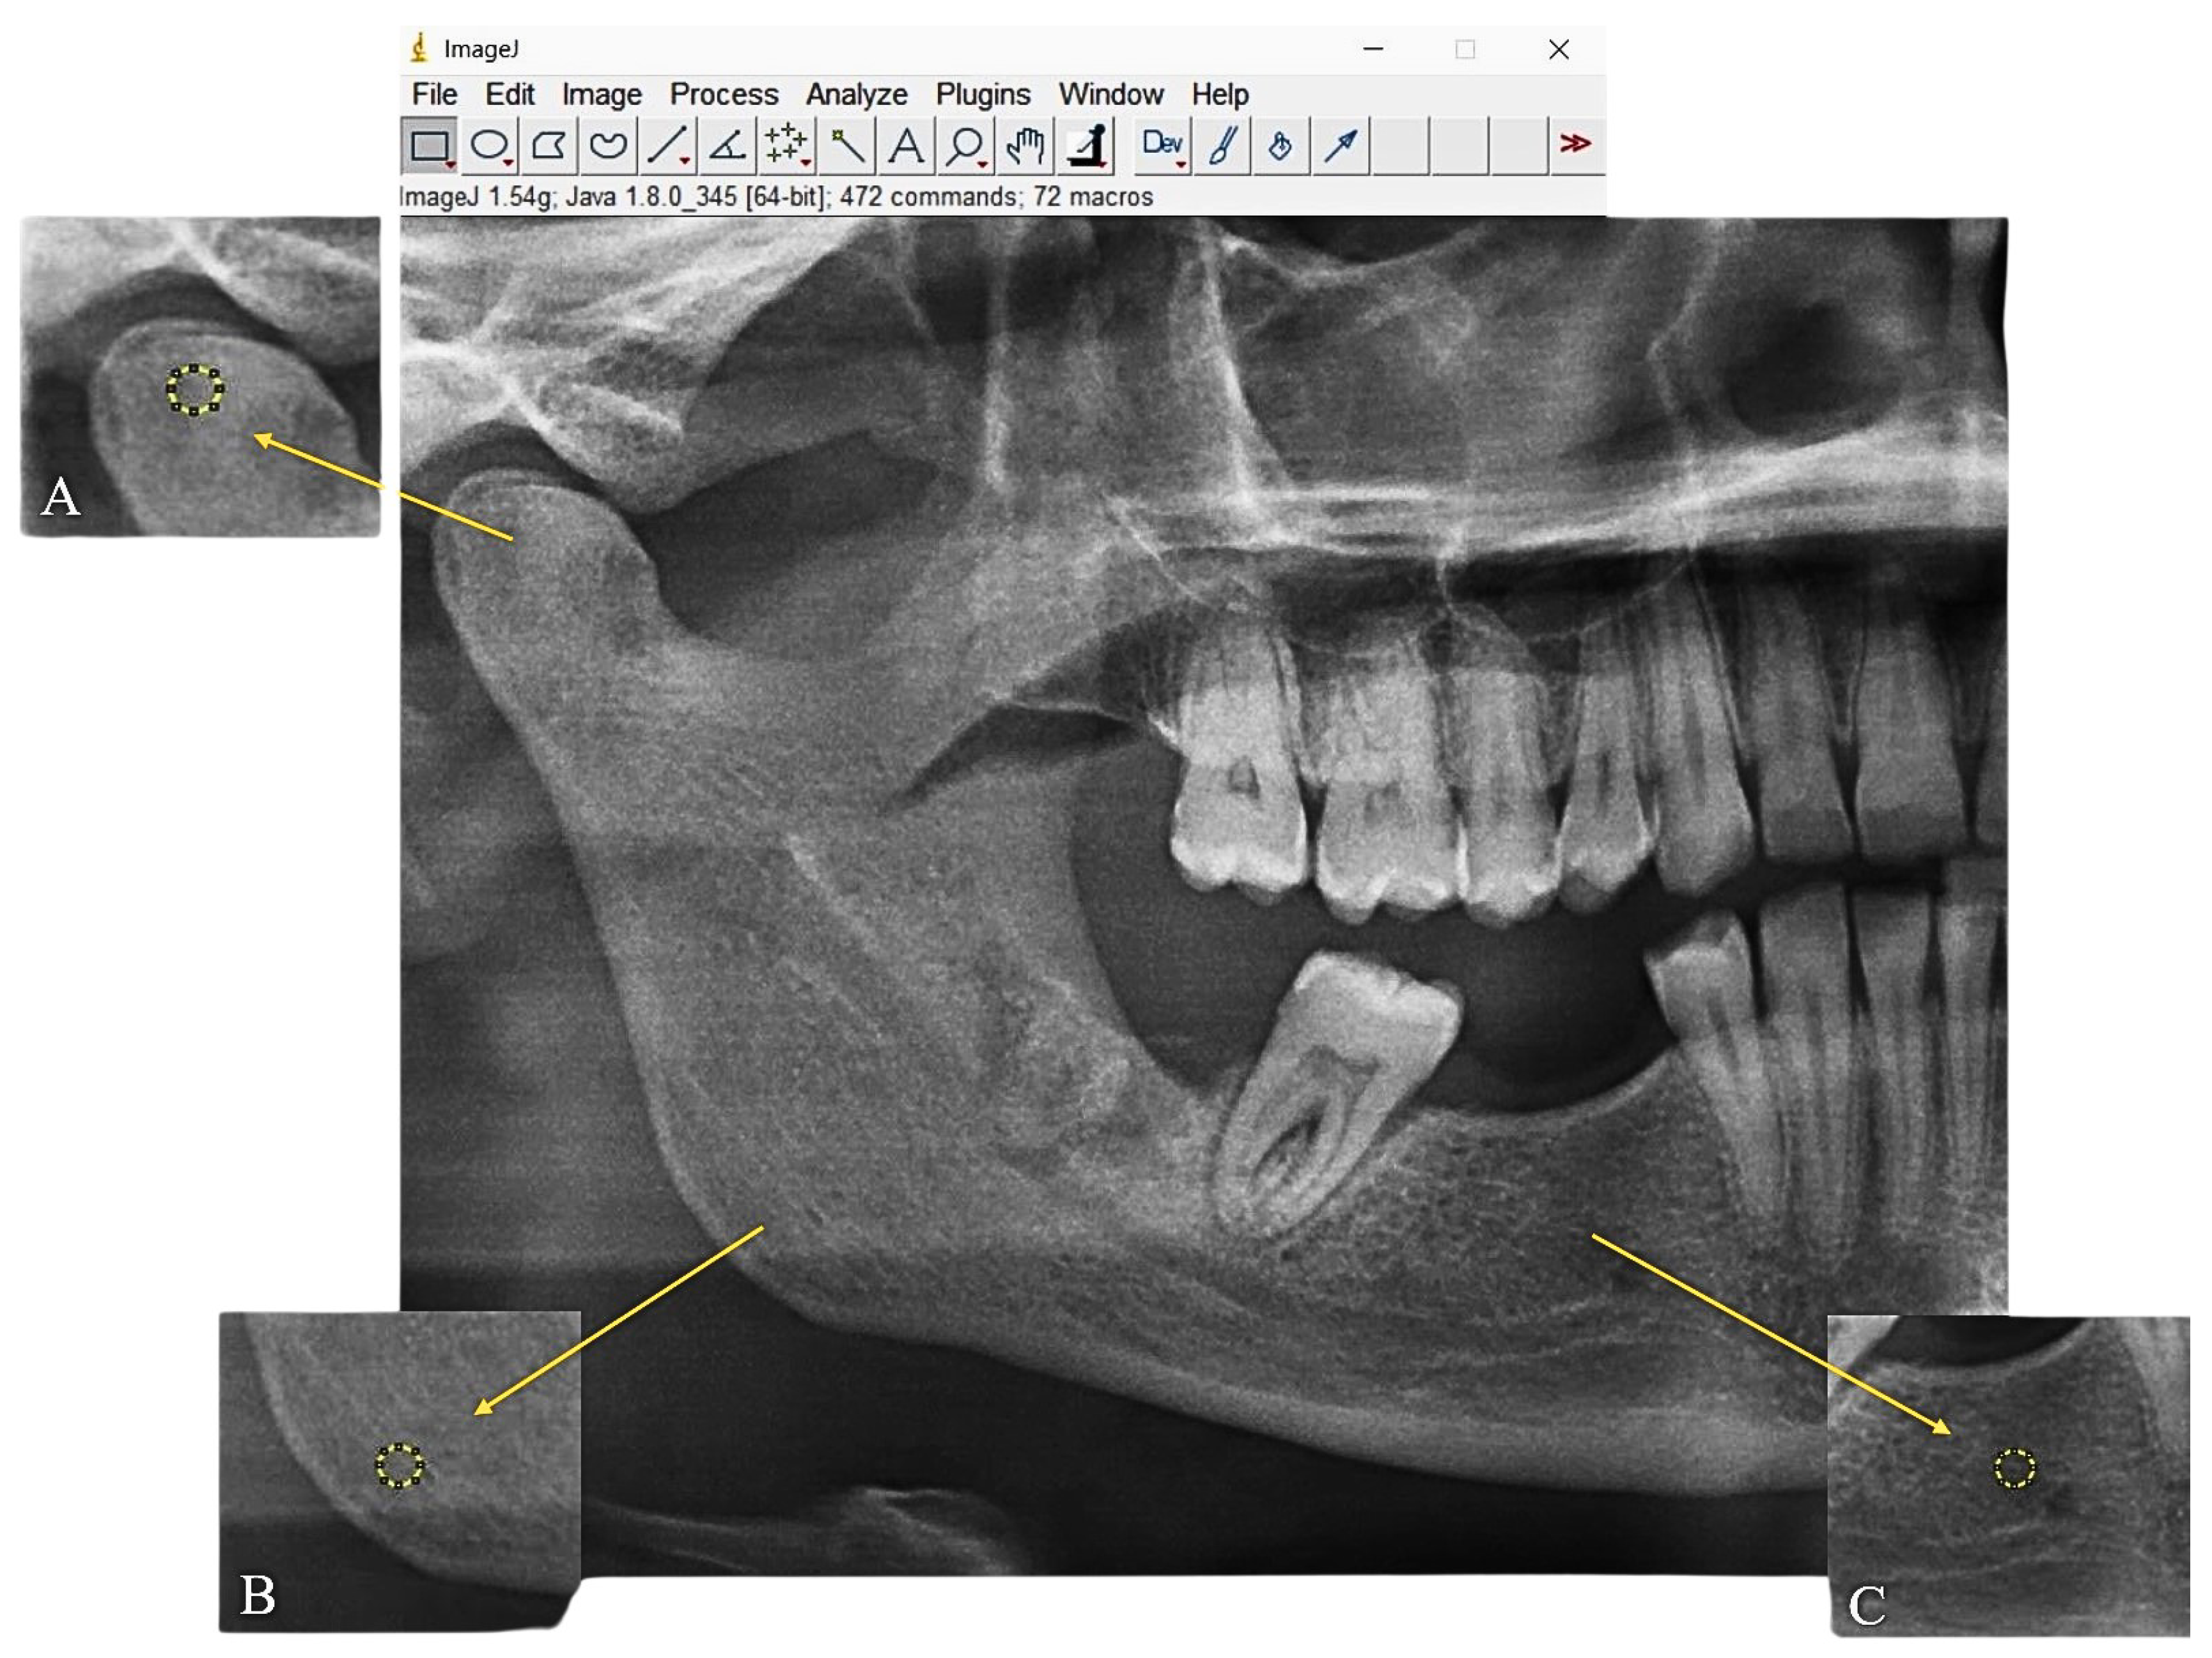Activate the Magnifying glass tool
2212x1658 pixels.
[x=965, y=146]
